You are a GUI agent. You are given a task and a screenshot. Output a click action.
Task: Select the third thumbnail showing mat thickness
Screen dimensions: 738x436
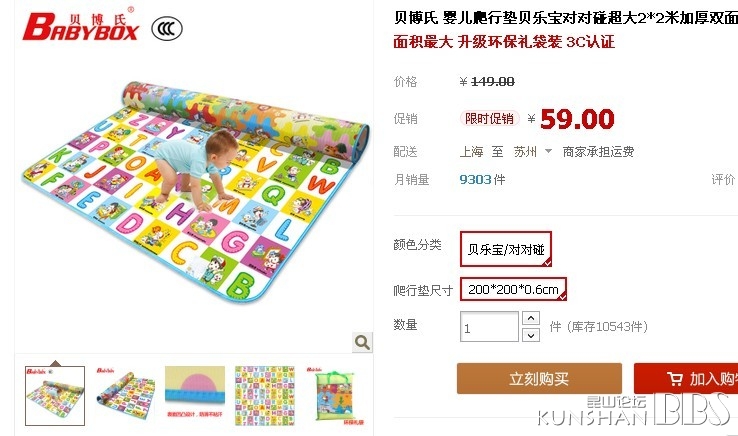click(x=195, y=392)
